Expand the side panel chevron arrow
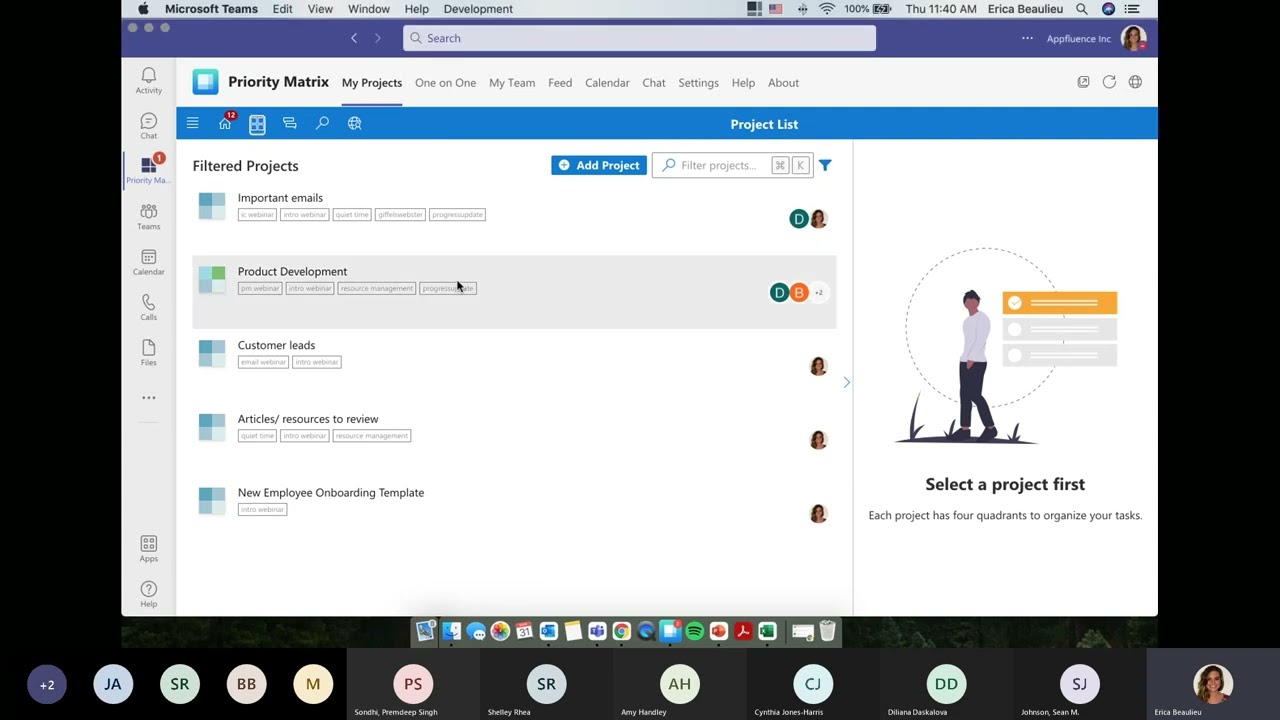Viewport: 1280px width, 720px height. point(846,382)
